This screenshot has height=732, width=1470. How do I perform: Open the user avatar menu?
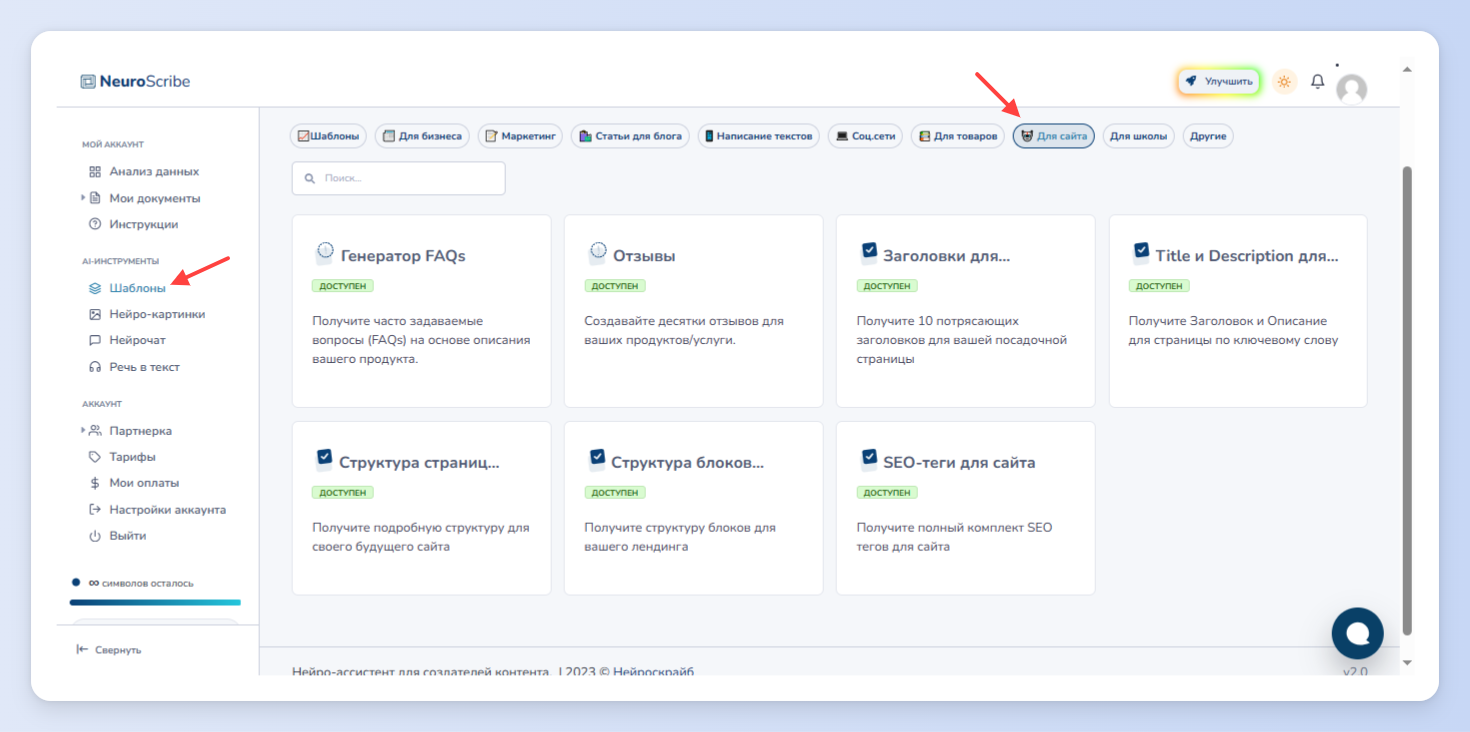coord(1352,89)
